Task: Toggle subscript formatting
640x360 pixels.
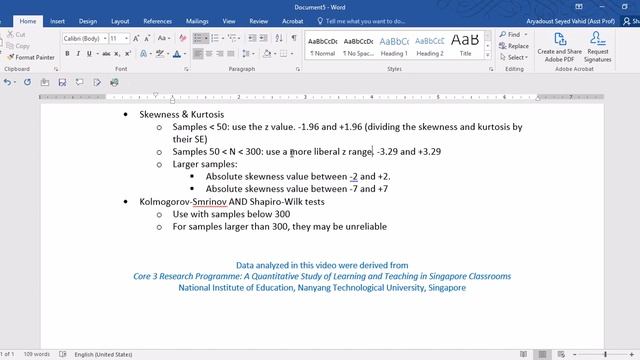Action: [x=117, y=53]
